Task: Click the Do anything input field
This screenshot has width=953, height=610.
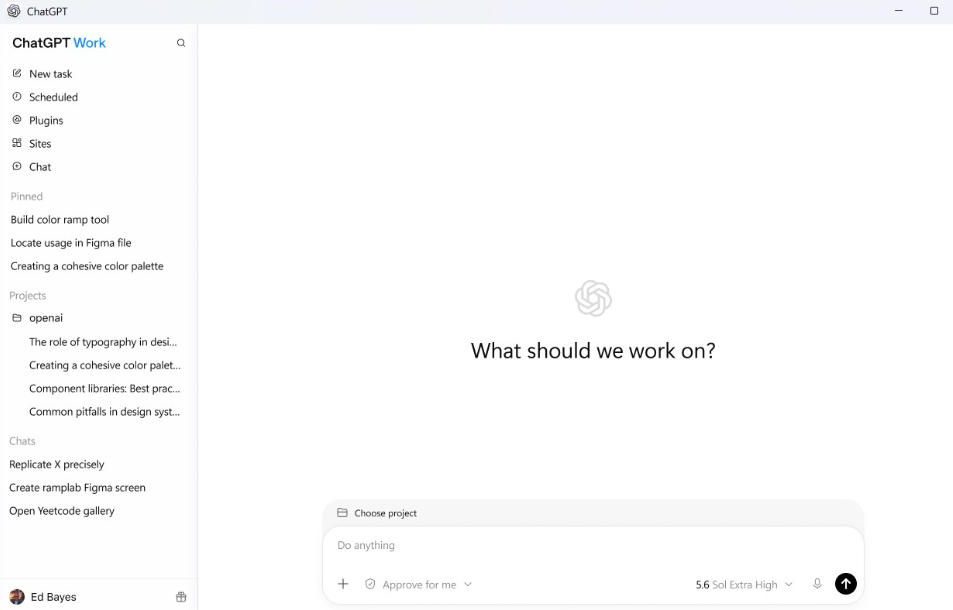Action: pos(593,545)
